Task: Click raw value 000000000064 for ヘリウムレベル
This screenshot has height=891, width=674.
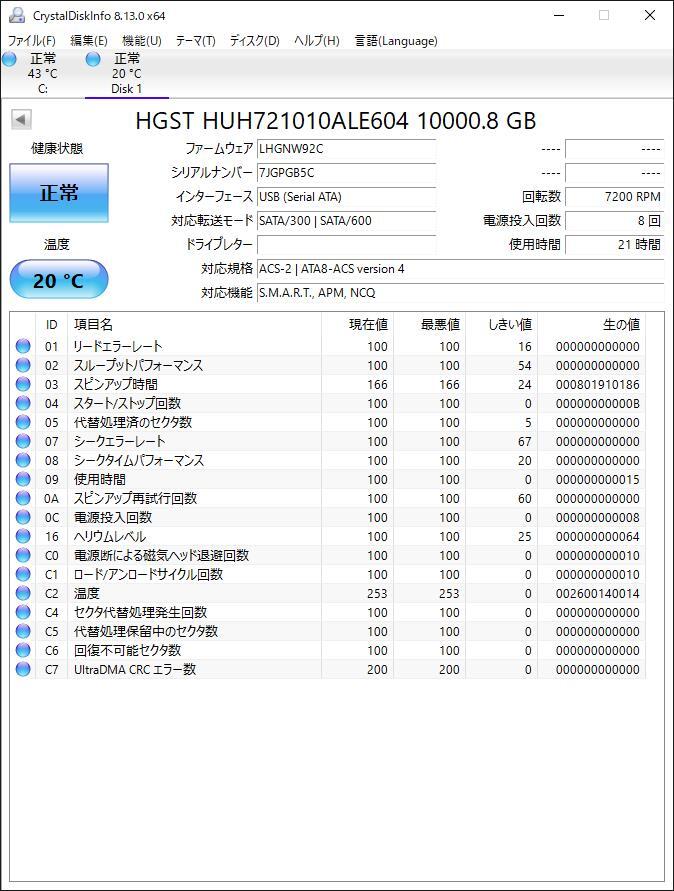Action: click(x=597, y=536)
